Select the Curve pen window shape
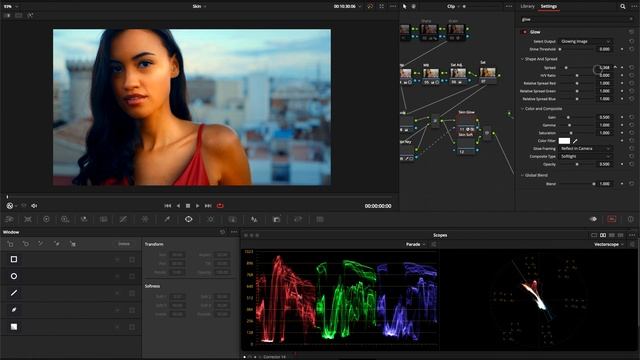This screenshot has width=640, height=360. 14,310
